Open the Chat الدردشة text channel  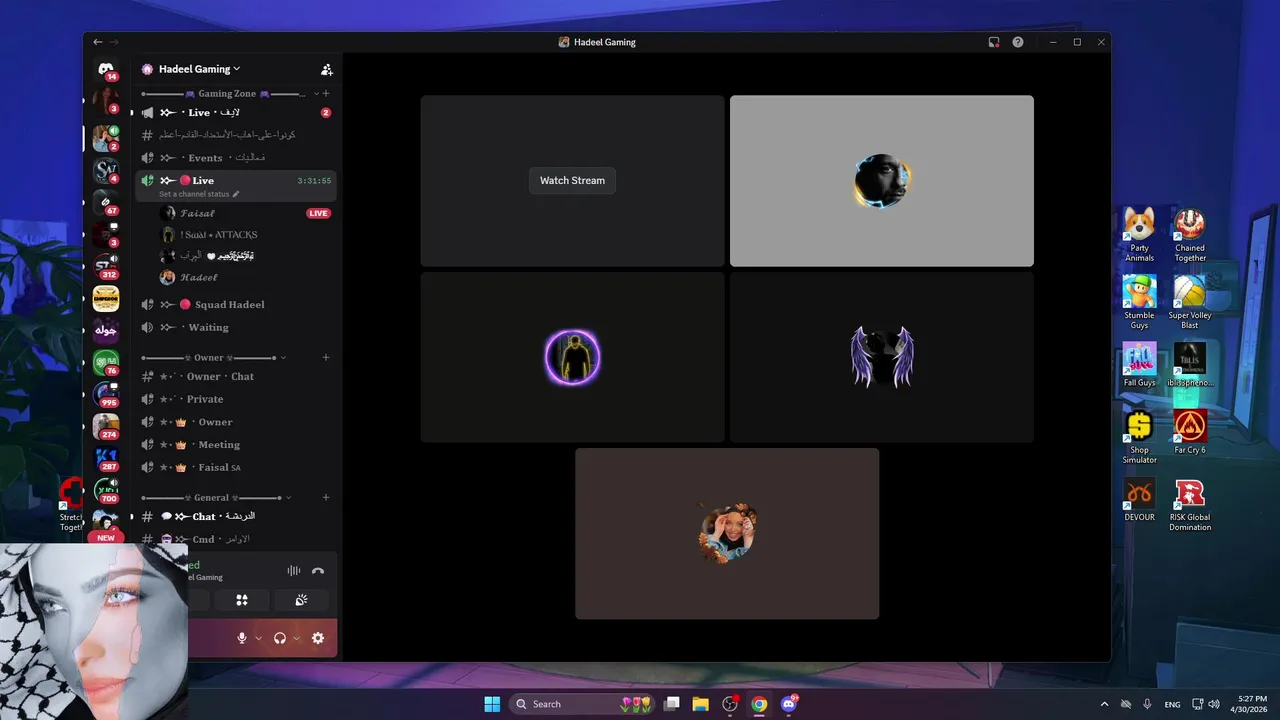click(x=235, y=516)
